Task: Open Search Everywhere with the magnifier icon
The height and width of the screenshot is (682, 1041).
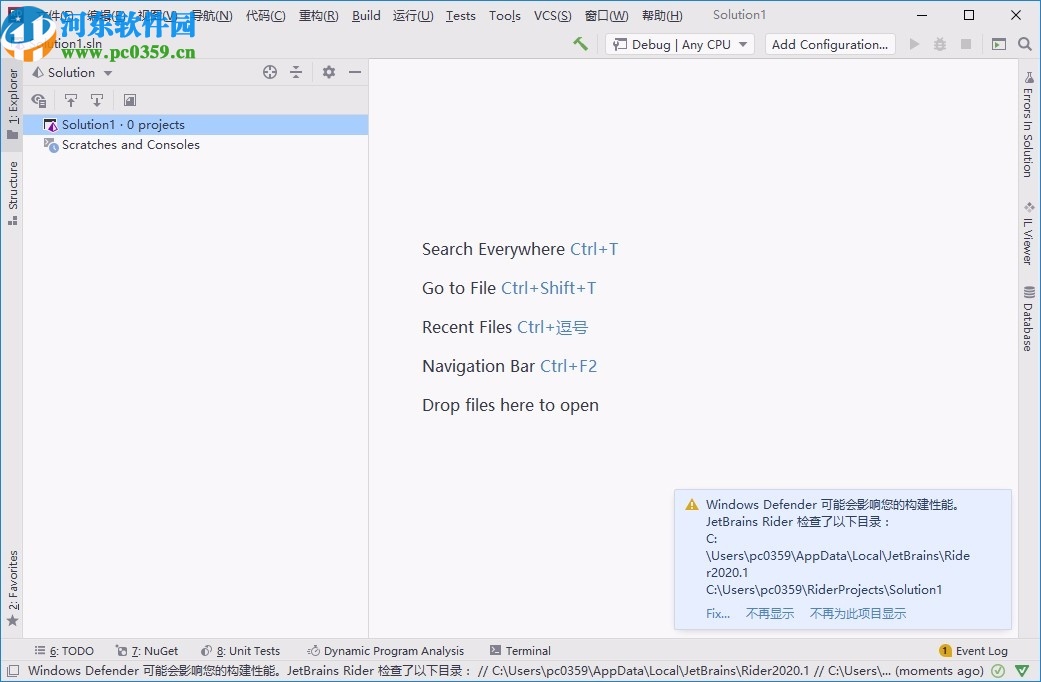Action: pyautogui.click(x=1024, y=44)
